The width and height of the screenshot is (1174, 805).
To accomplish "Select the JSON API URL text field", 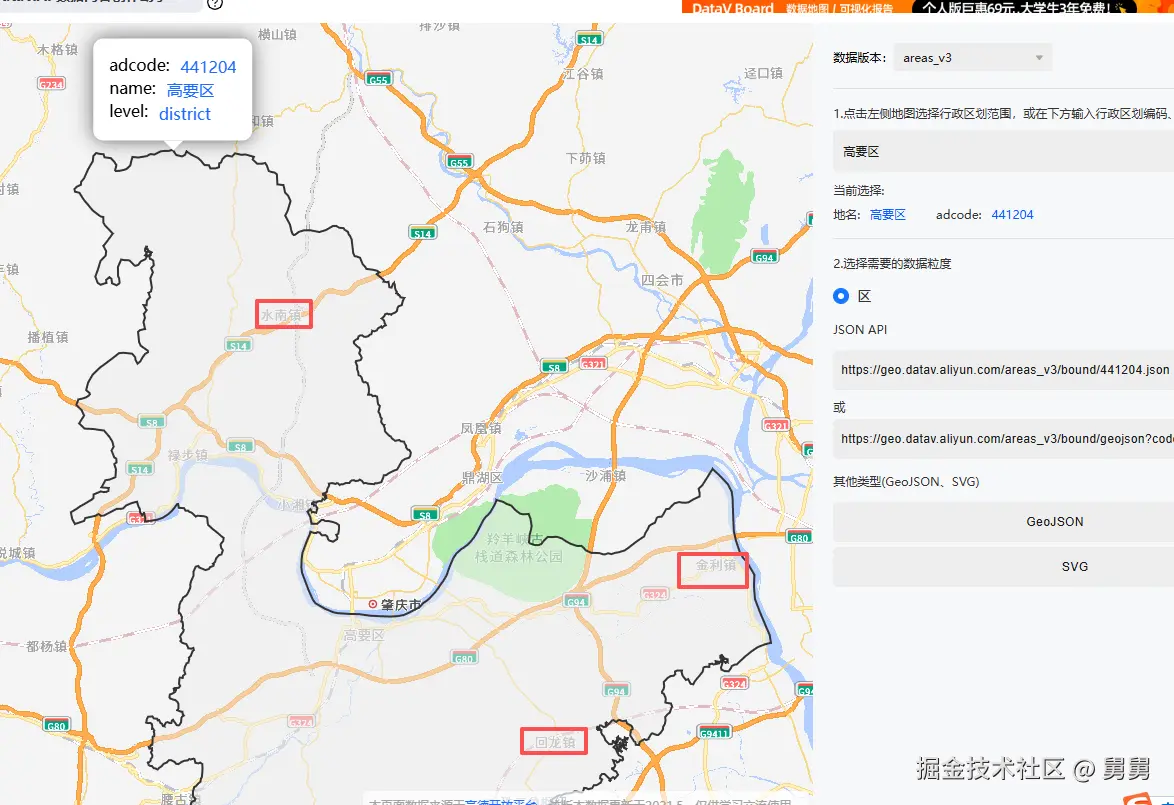I will click(x=1000, y=370).
